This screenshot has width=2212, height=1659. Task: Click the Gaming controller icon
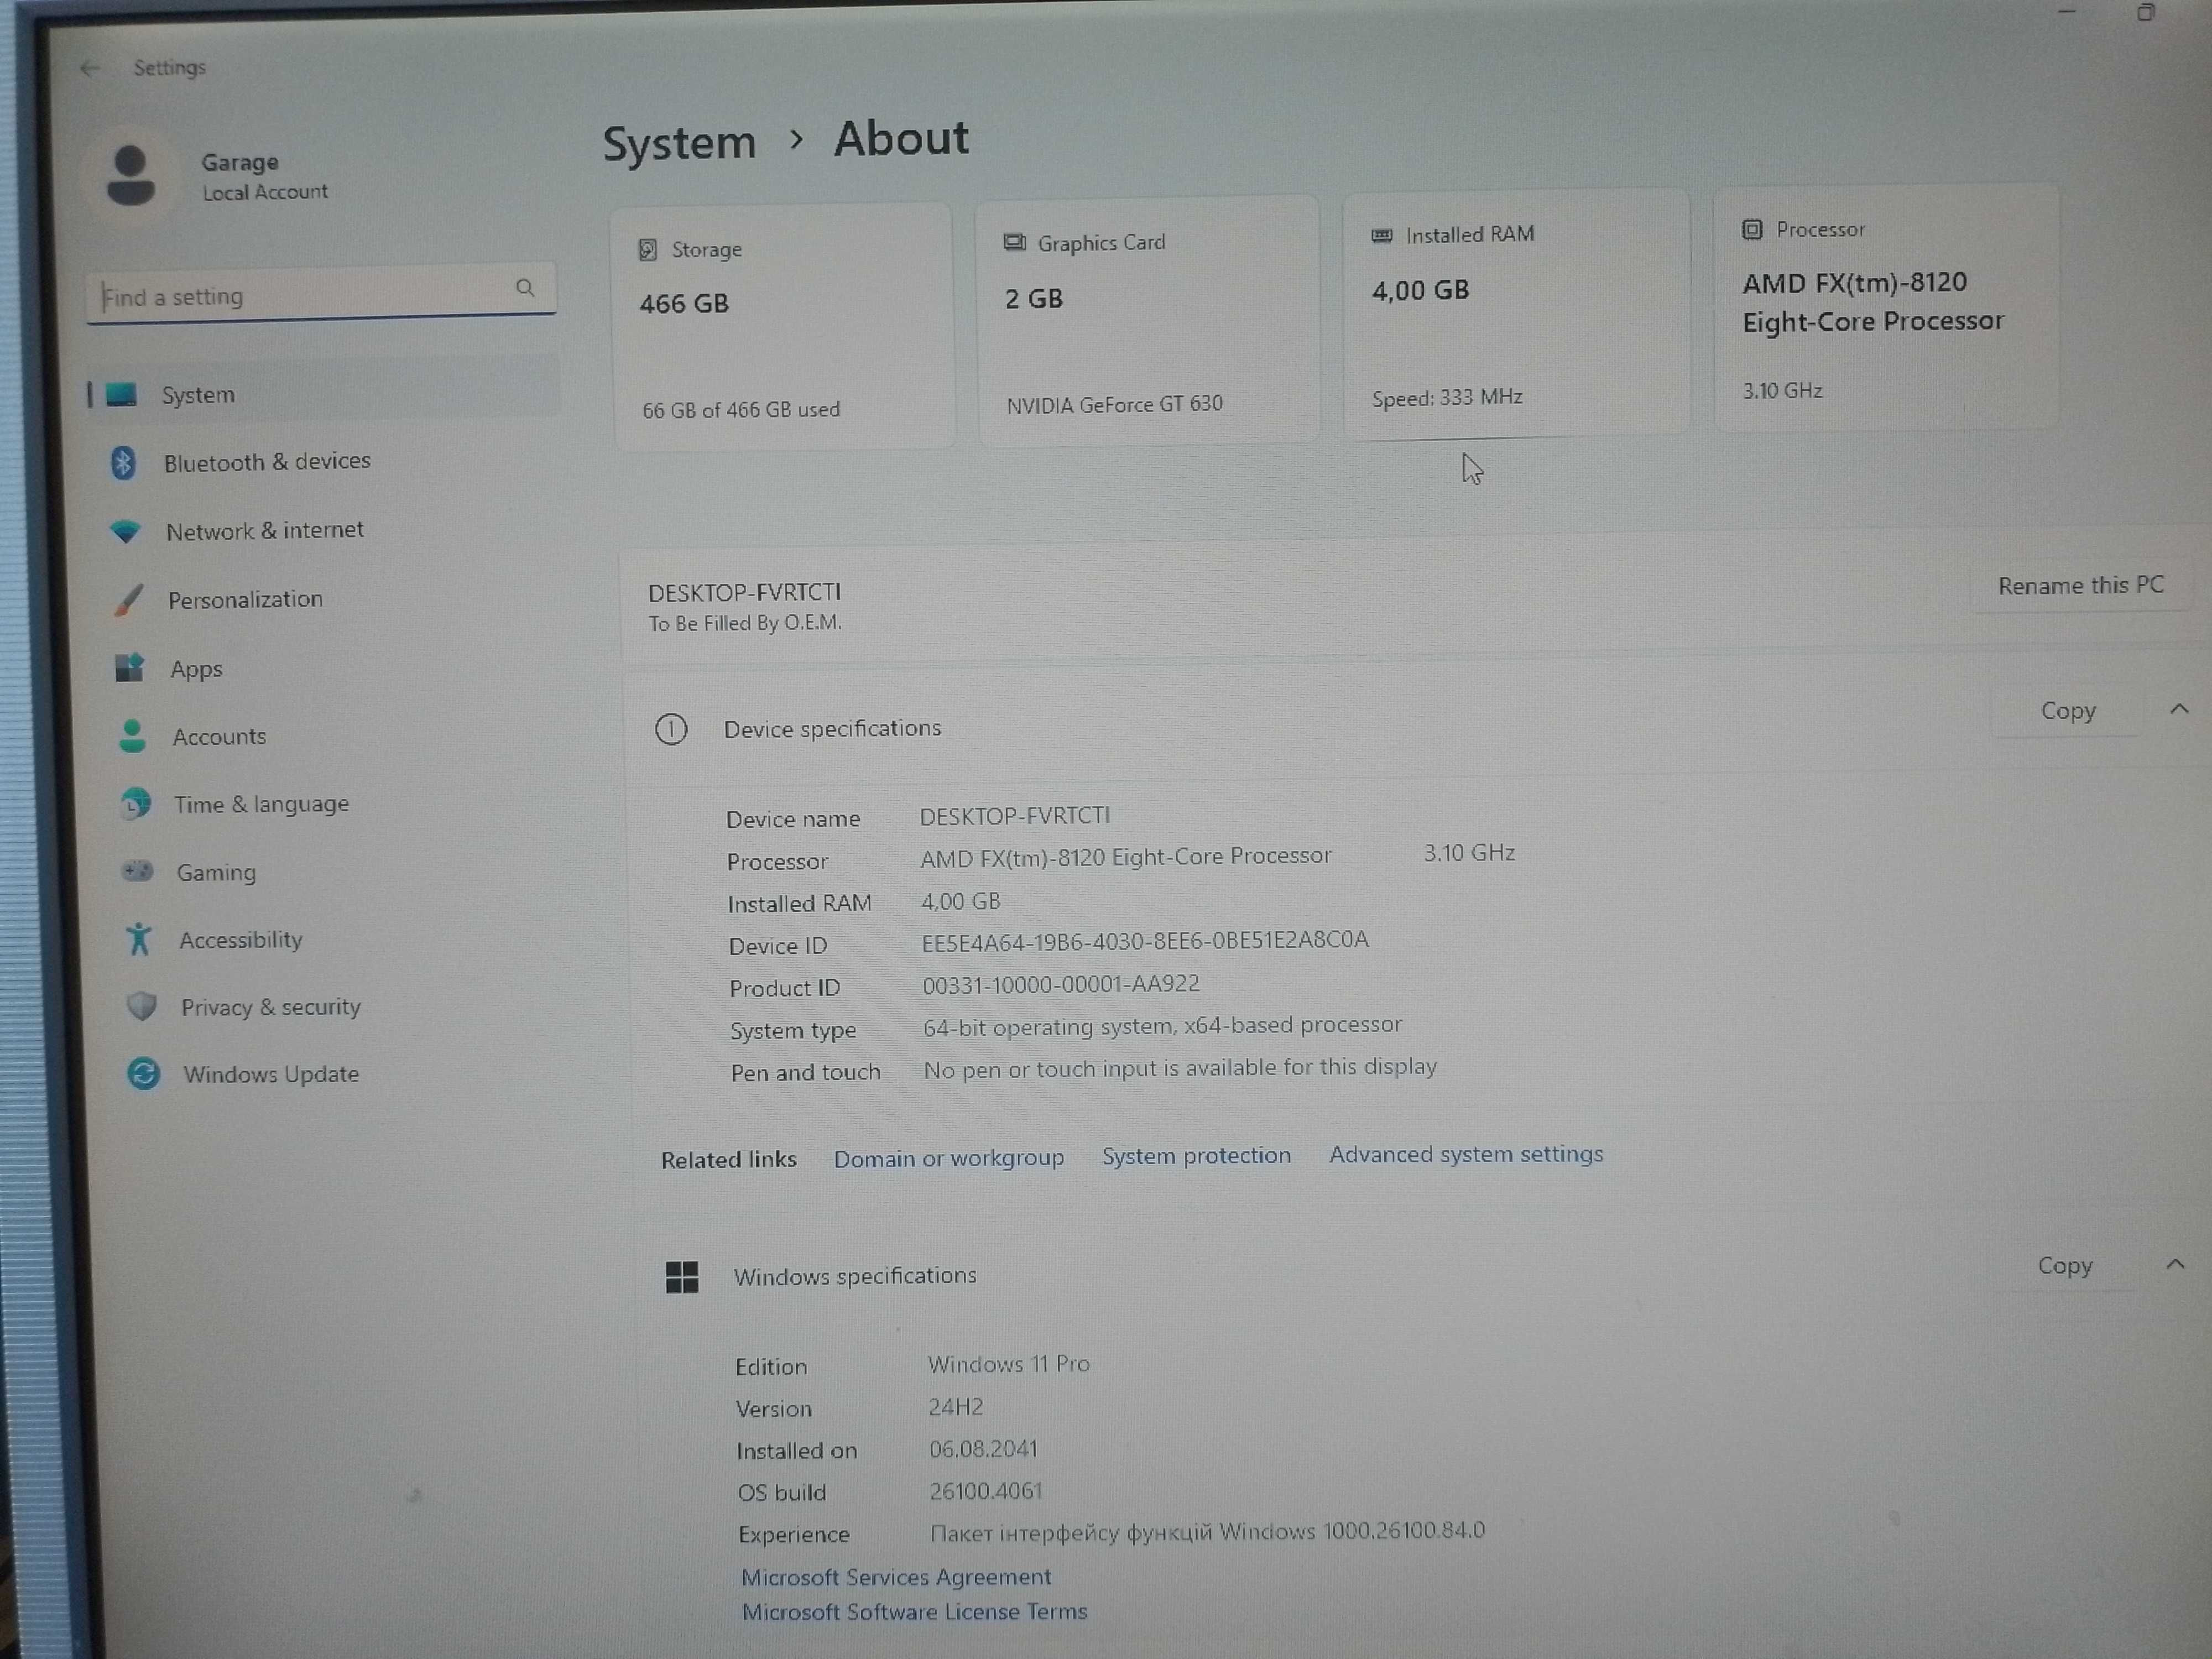click(137, 871)
